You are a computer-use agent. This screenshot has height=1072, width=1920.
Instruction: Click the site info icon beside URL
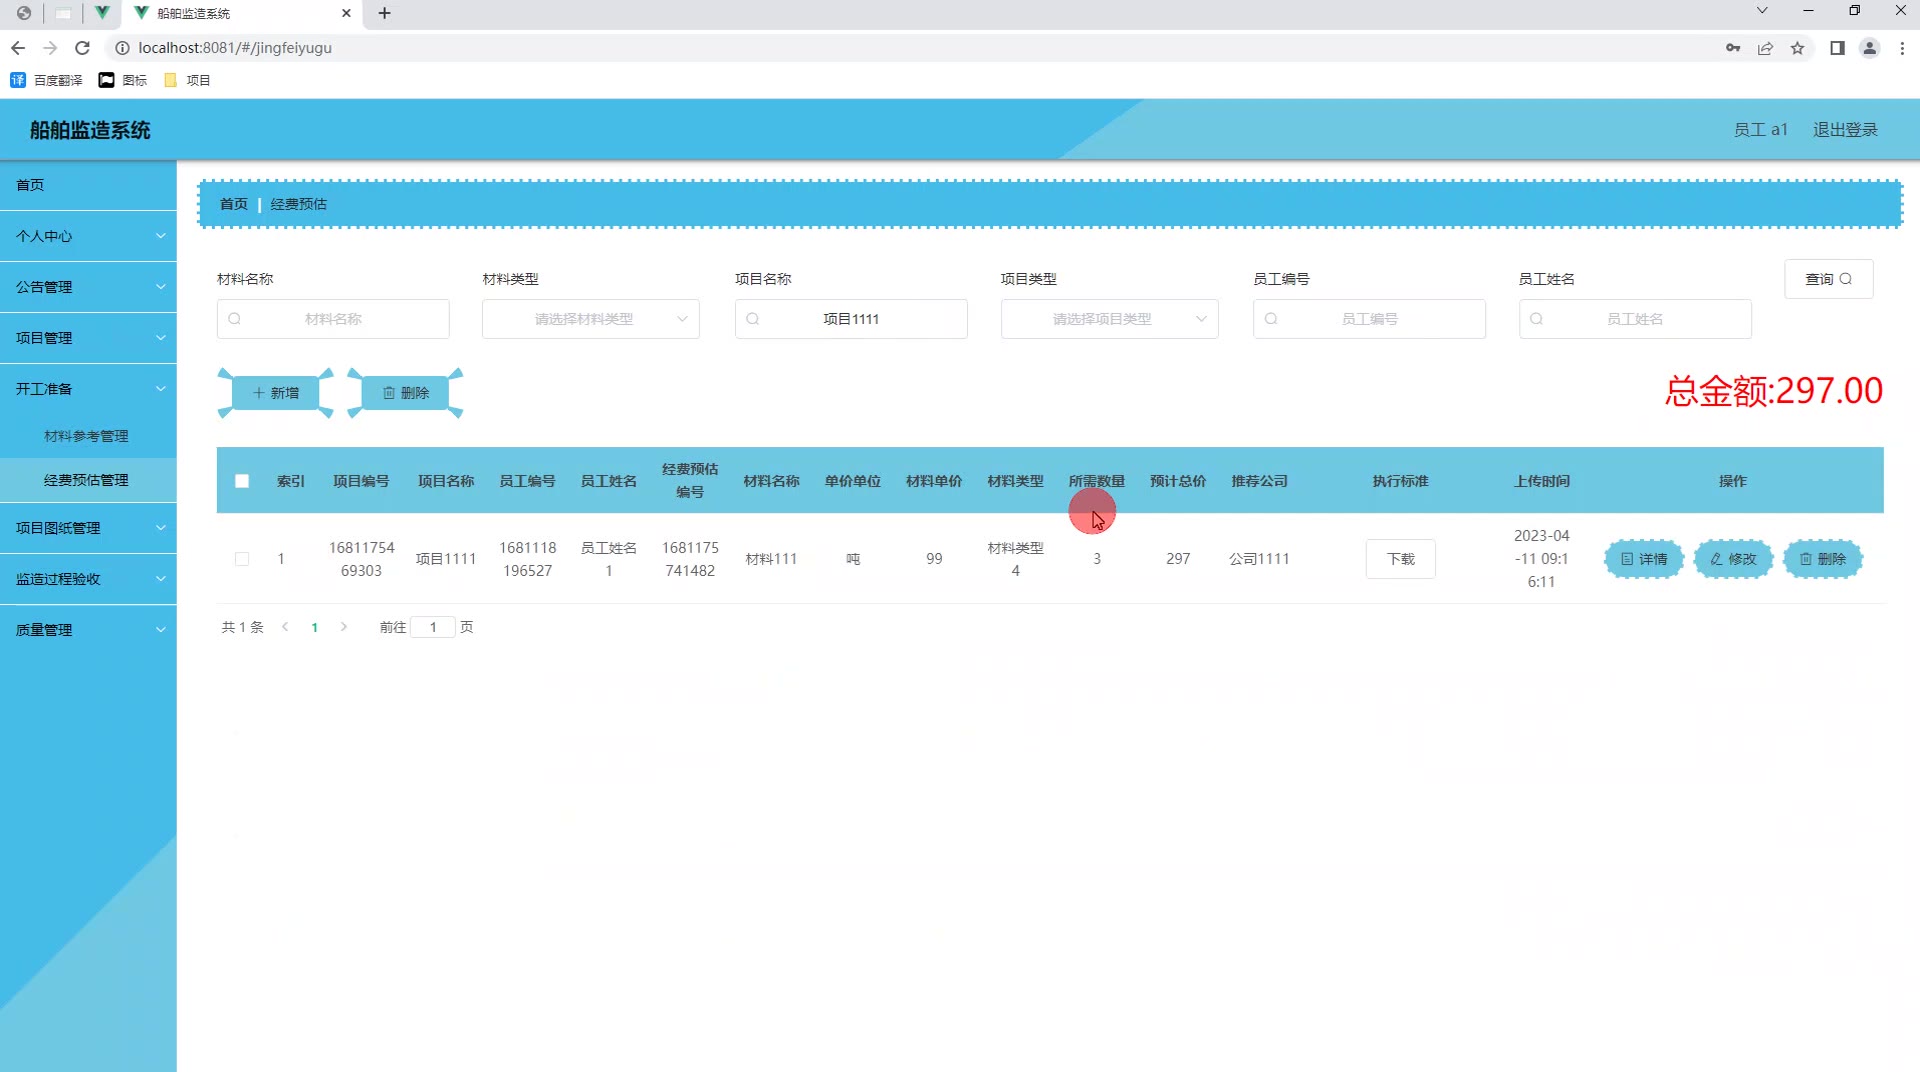tap(122, 48)
